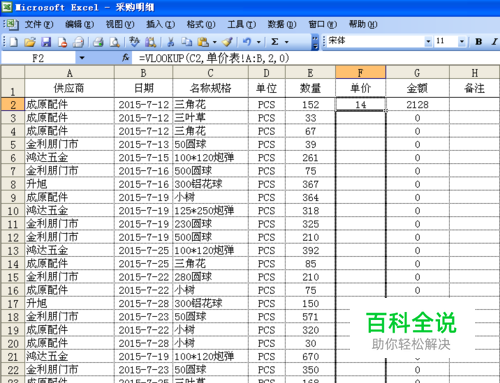Click the Research binoculars icon
Viewport: 500px width, 383px height.
tap(150, 42)
